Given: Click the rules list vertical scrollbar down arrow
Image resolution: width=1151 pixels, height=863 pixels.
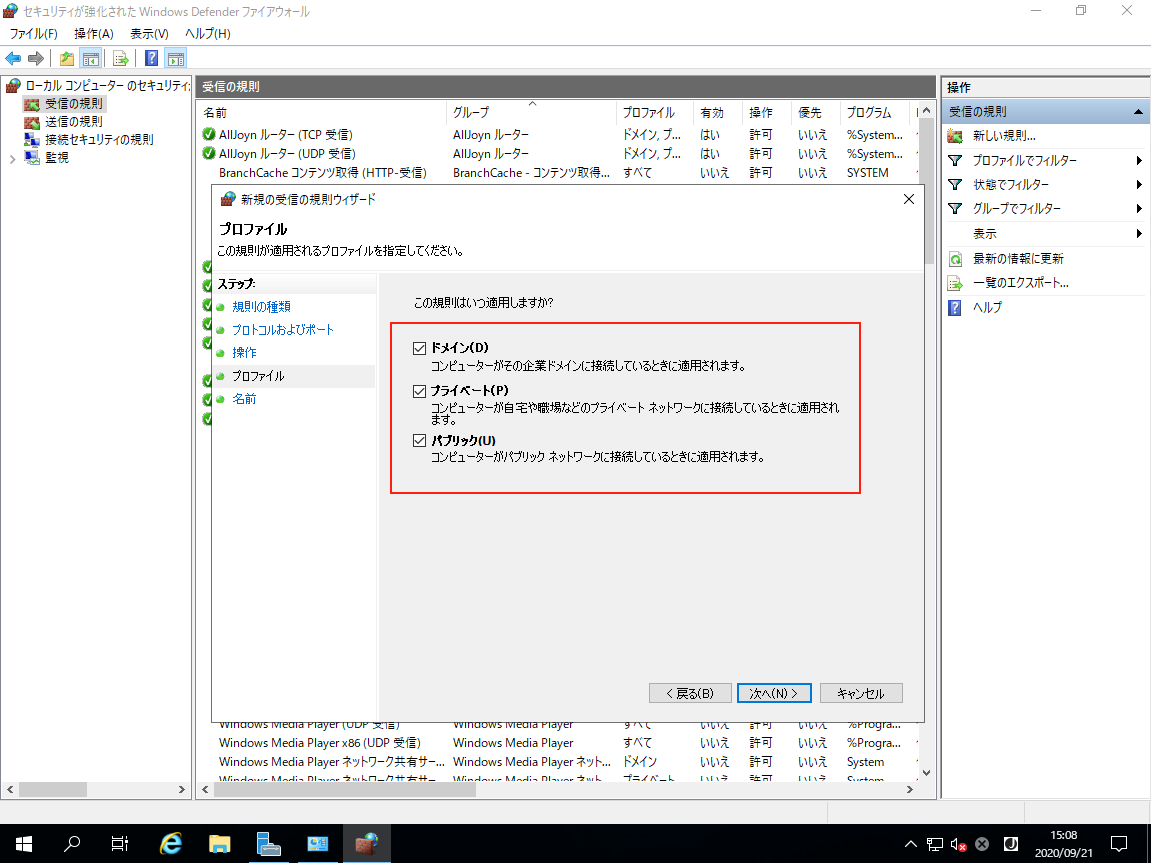Looking at the screenshot, I should point(926,773).
